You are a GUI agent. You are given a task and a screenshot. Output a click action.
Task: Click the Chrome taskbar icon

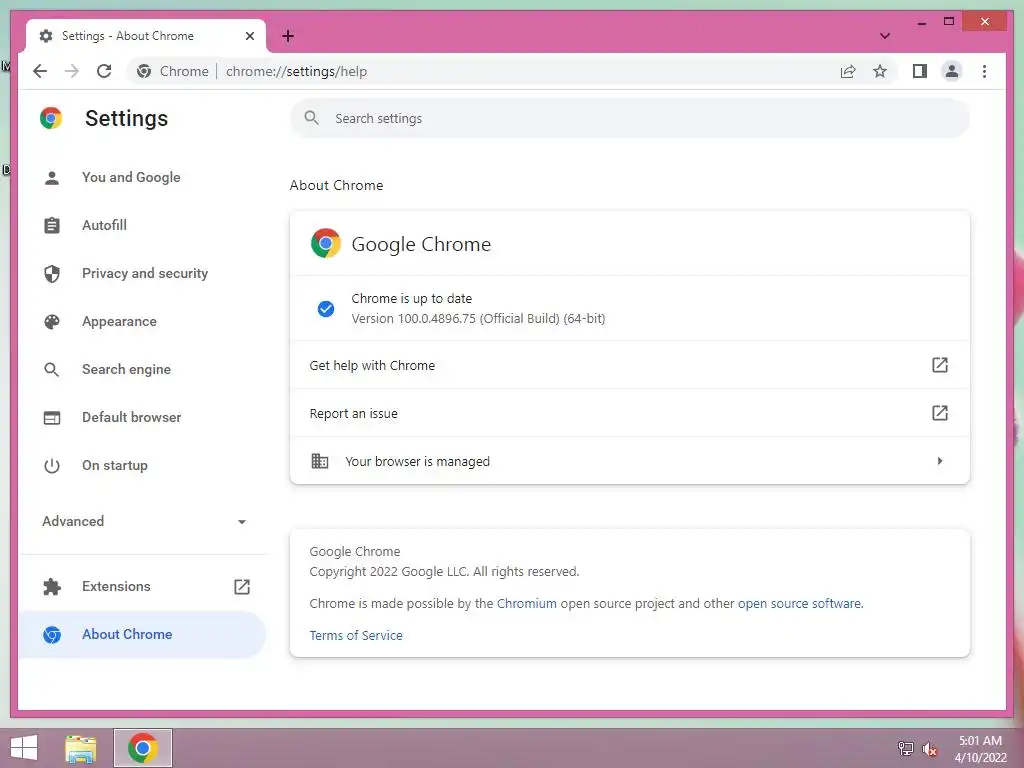click(142, 748)
